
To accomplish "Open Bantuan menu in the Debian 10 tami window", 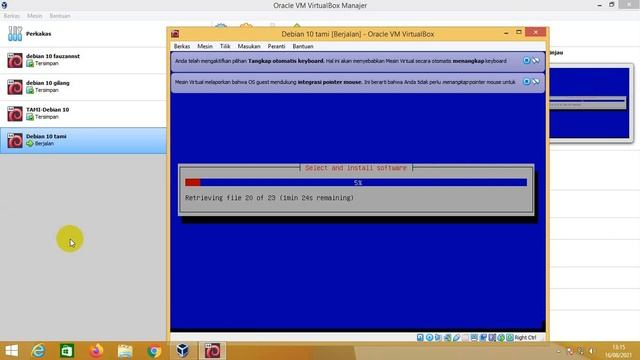I will [303, 47].
